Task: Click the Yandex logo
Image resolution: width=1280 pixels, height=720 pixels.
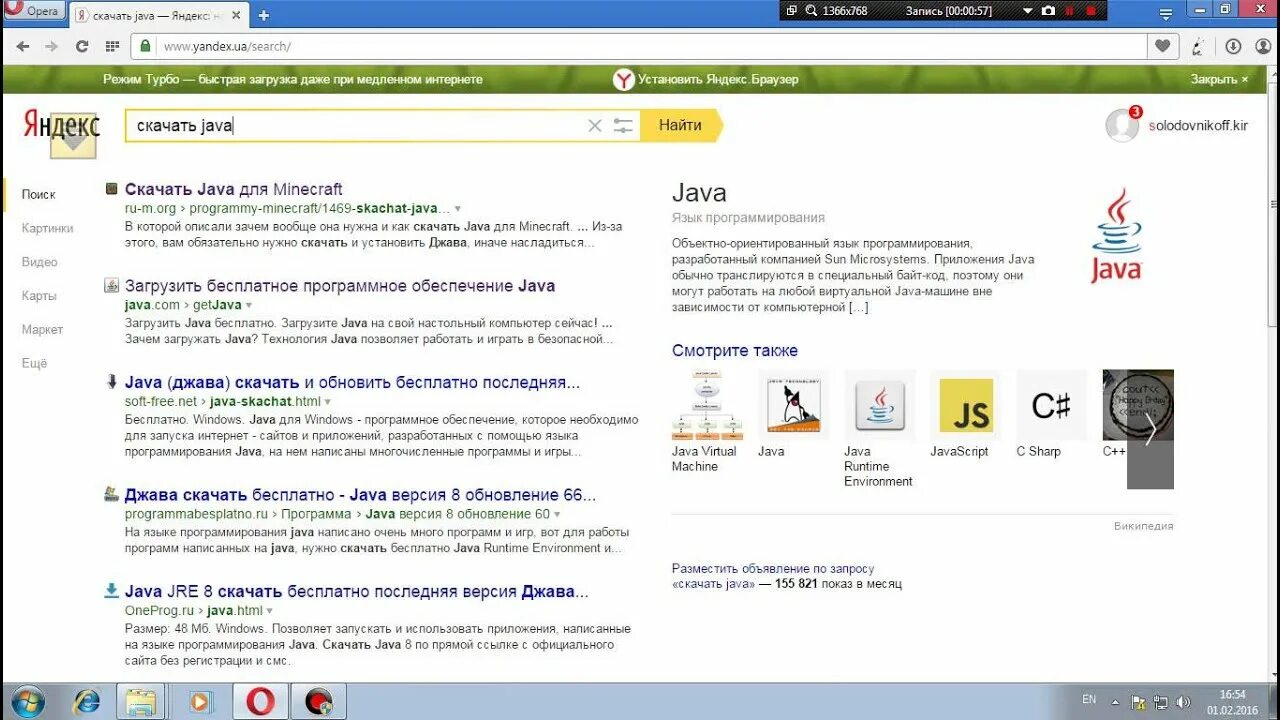Action: click(61, 124)
